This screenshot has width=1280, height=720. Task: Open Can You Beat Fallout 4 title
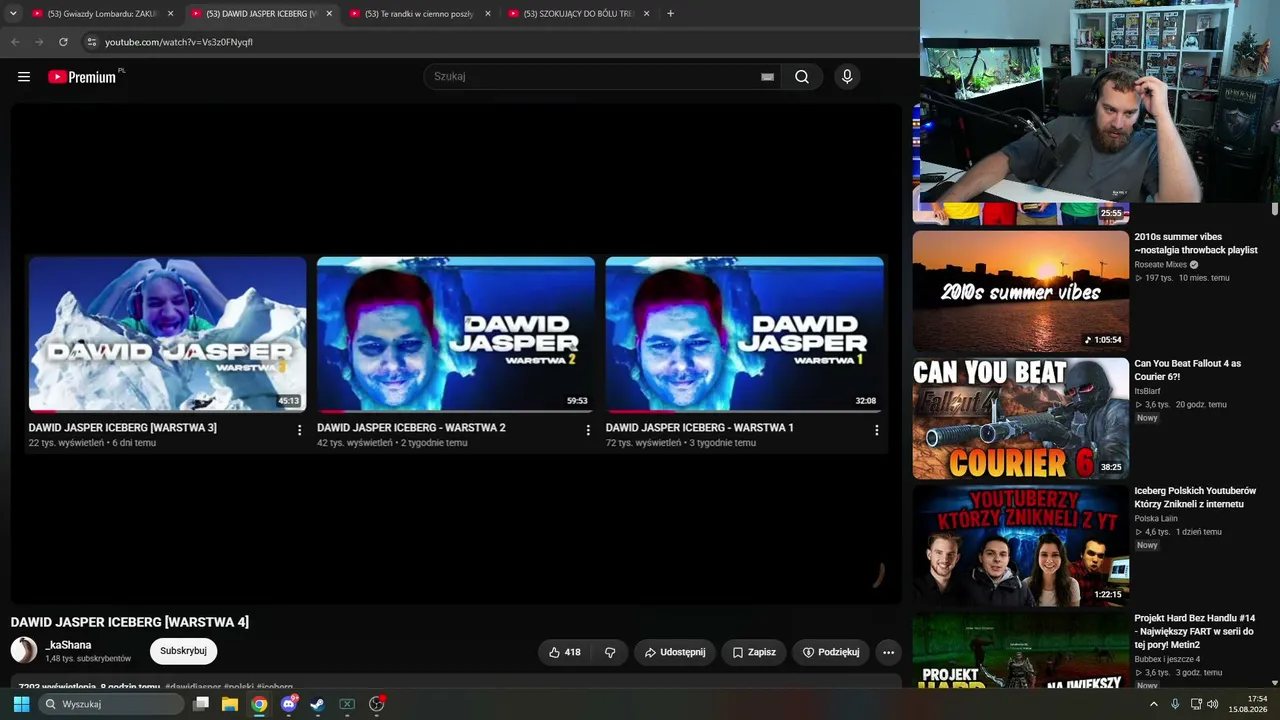[x=1188, y=370]
